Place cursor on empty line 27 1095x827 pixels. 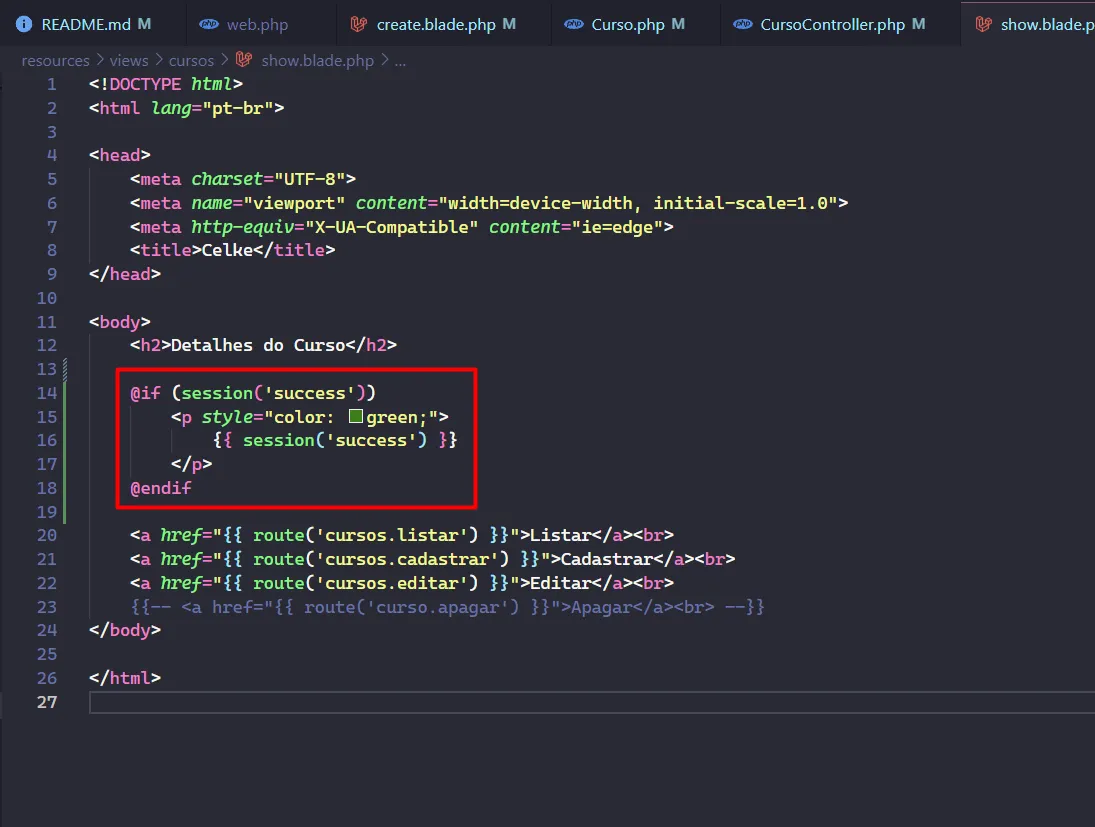[x=500, y=703]
